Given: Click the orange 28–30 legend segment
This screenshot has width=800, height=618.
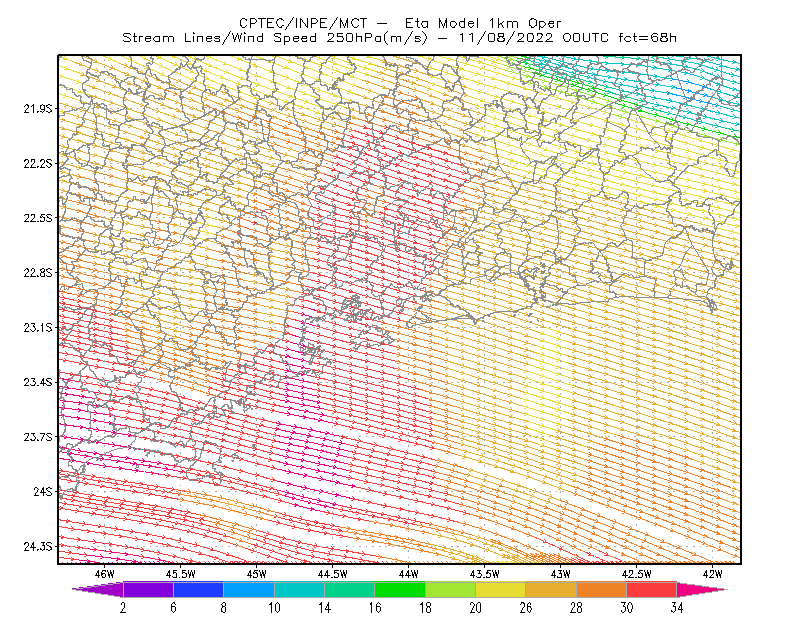Looking at the screenshot, I should pyautogui.click(x=601, y=589).
